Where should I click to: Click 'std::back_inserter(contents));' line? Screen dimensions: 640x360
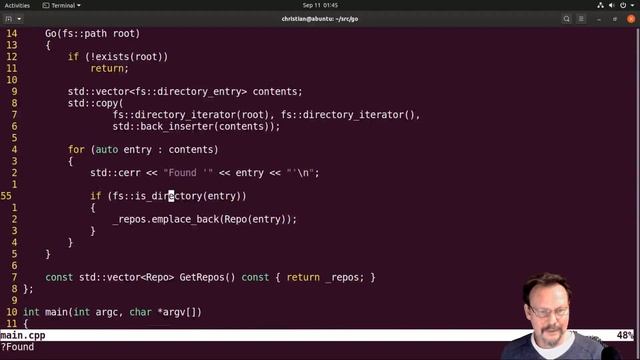click(x=196, y=126)
